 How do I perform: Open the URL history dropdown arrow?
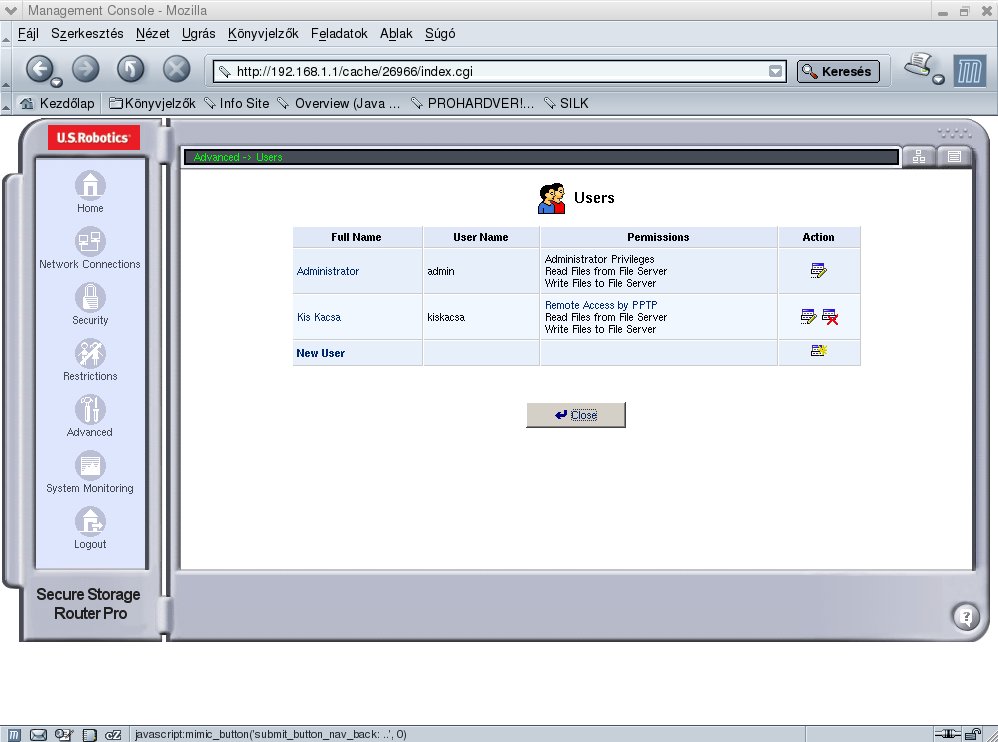coord(775,71)
